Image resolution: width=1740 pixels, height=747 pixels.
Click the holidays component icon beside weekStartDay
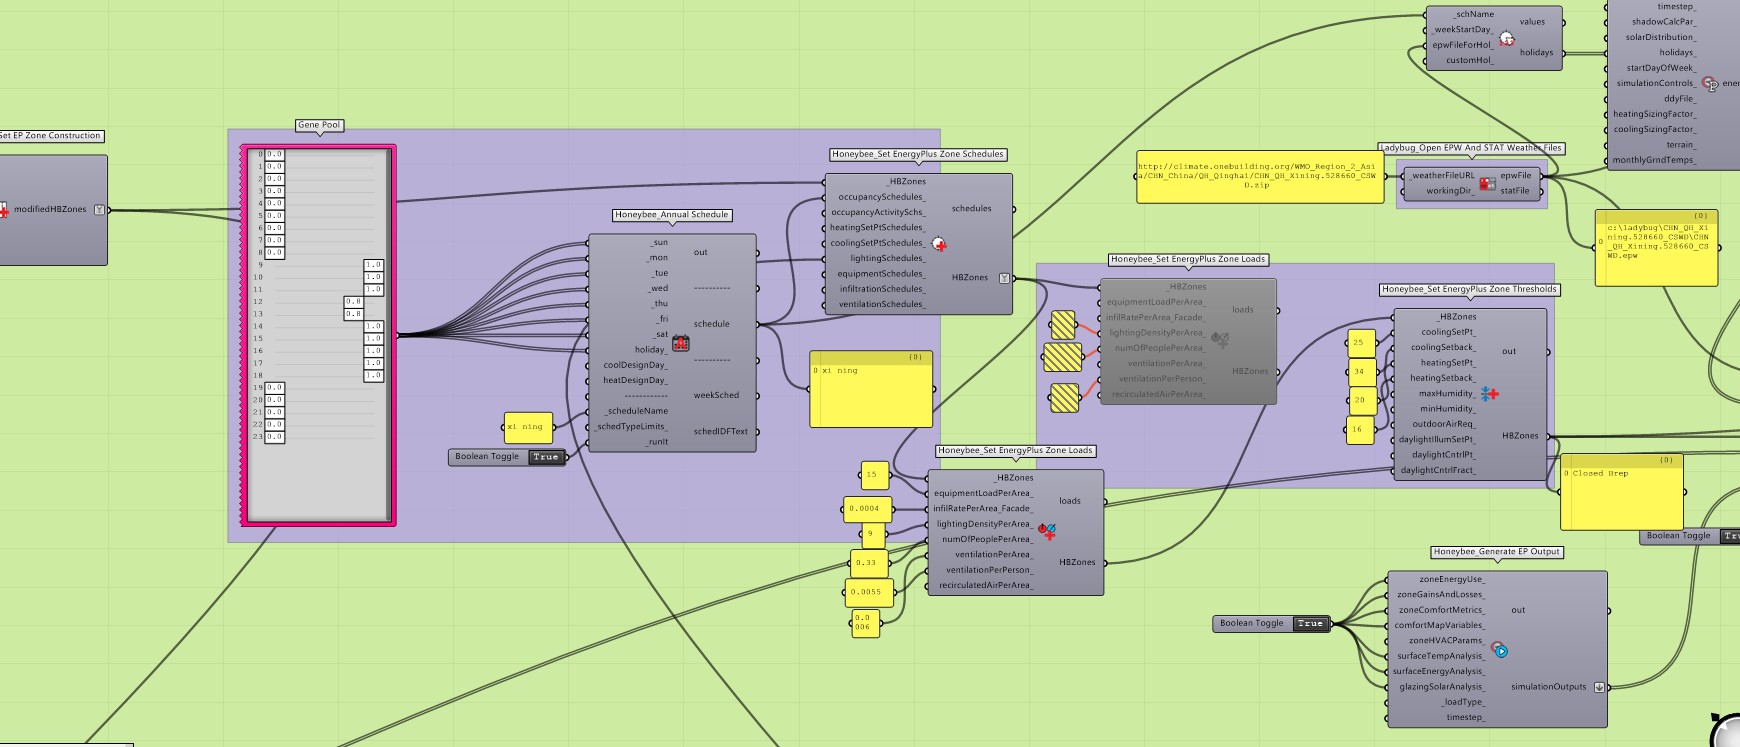(1506, 38)
